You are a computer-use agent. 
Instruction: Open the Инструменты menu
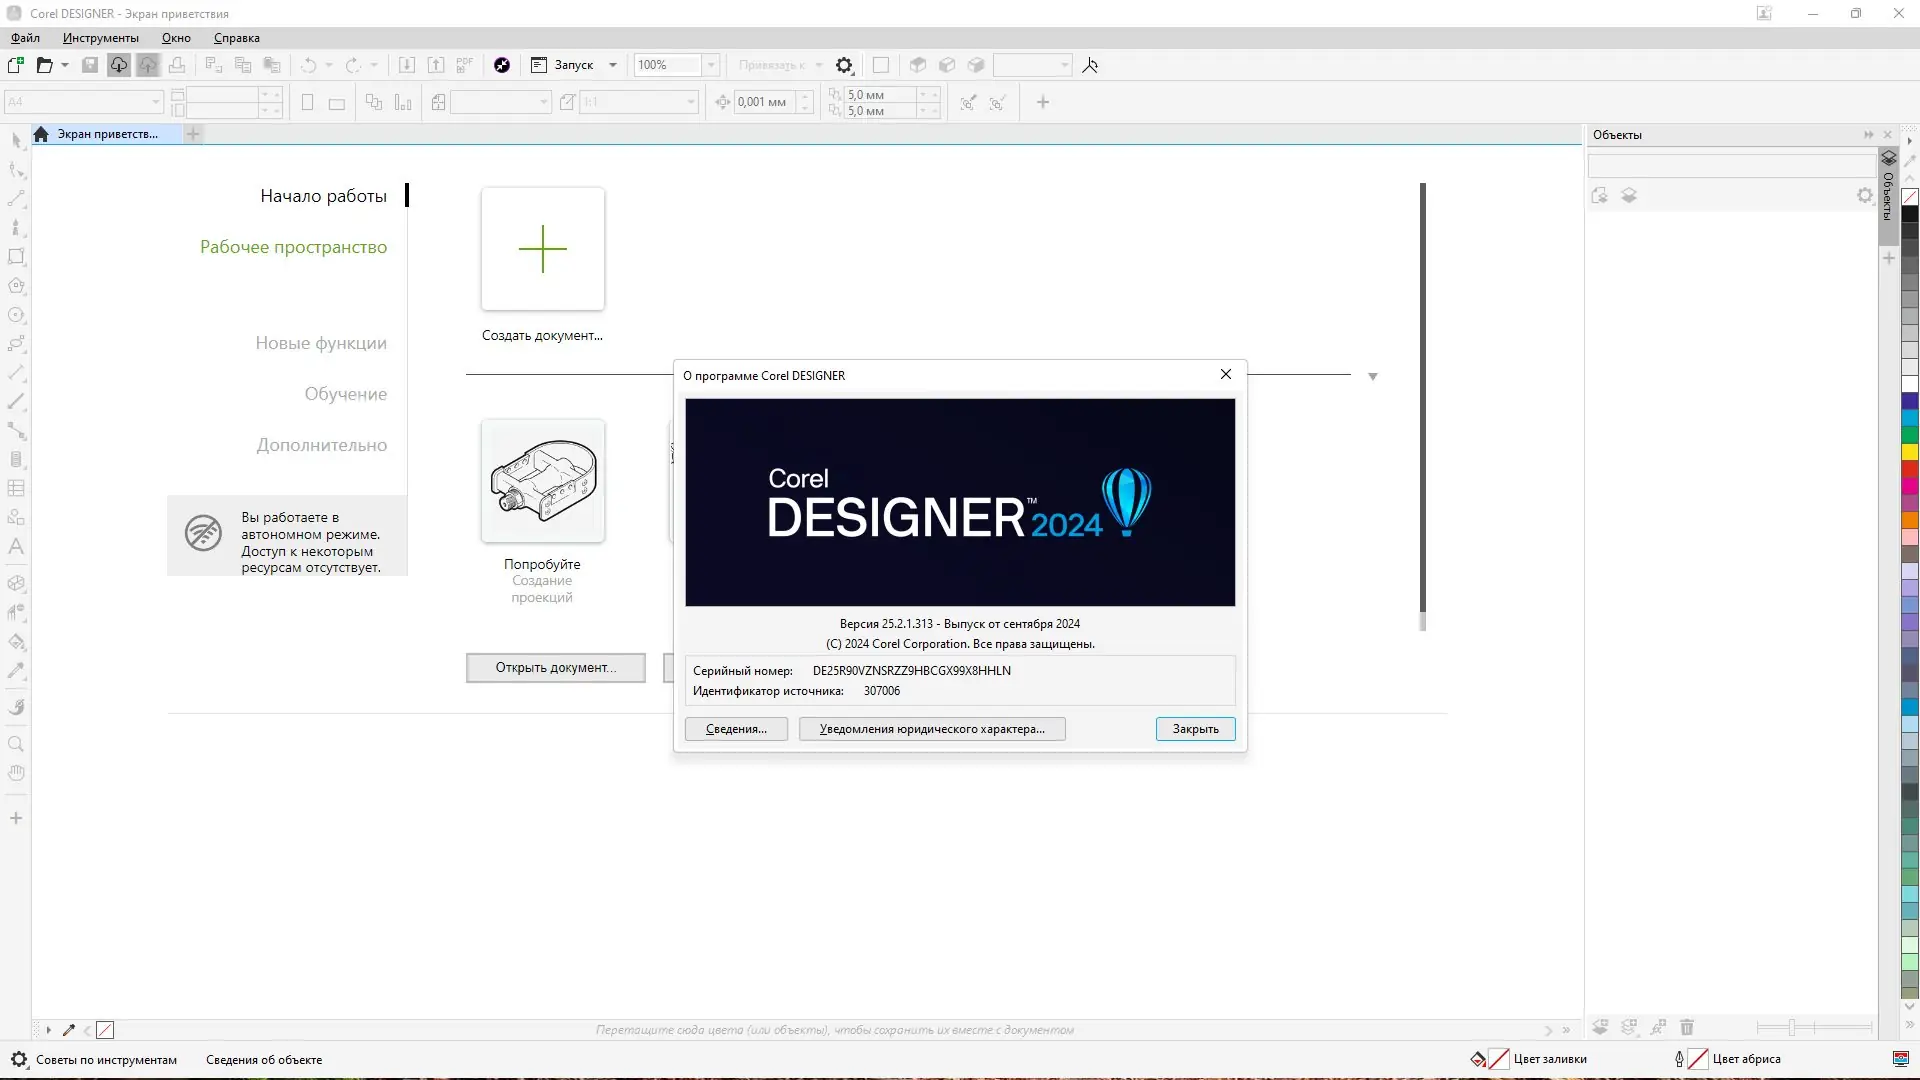coord(100,38)
